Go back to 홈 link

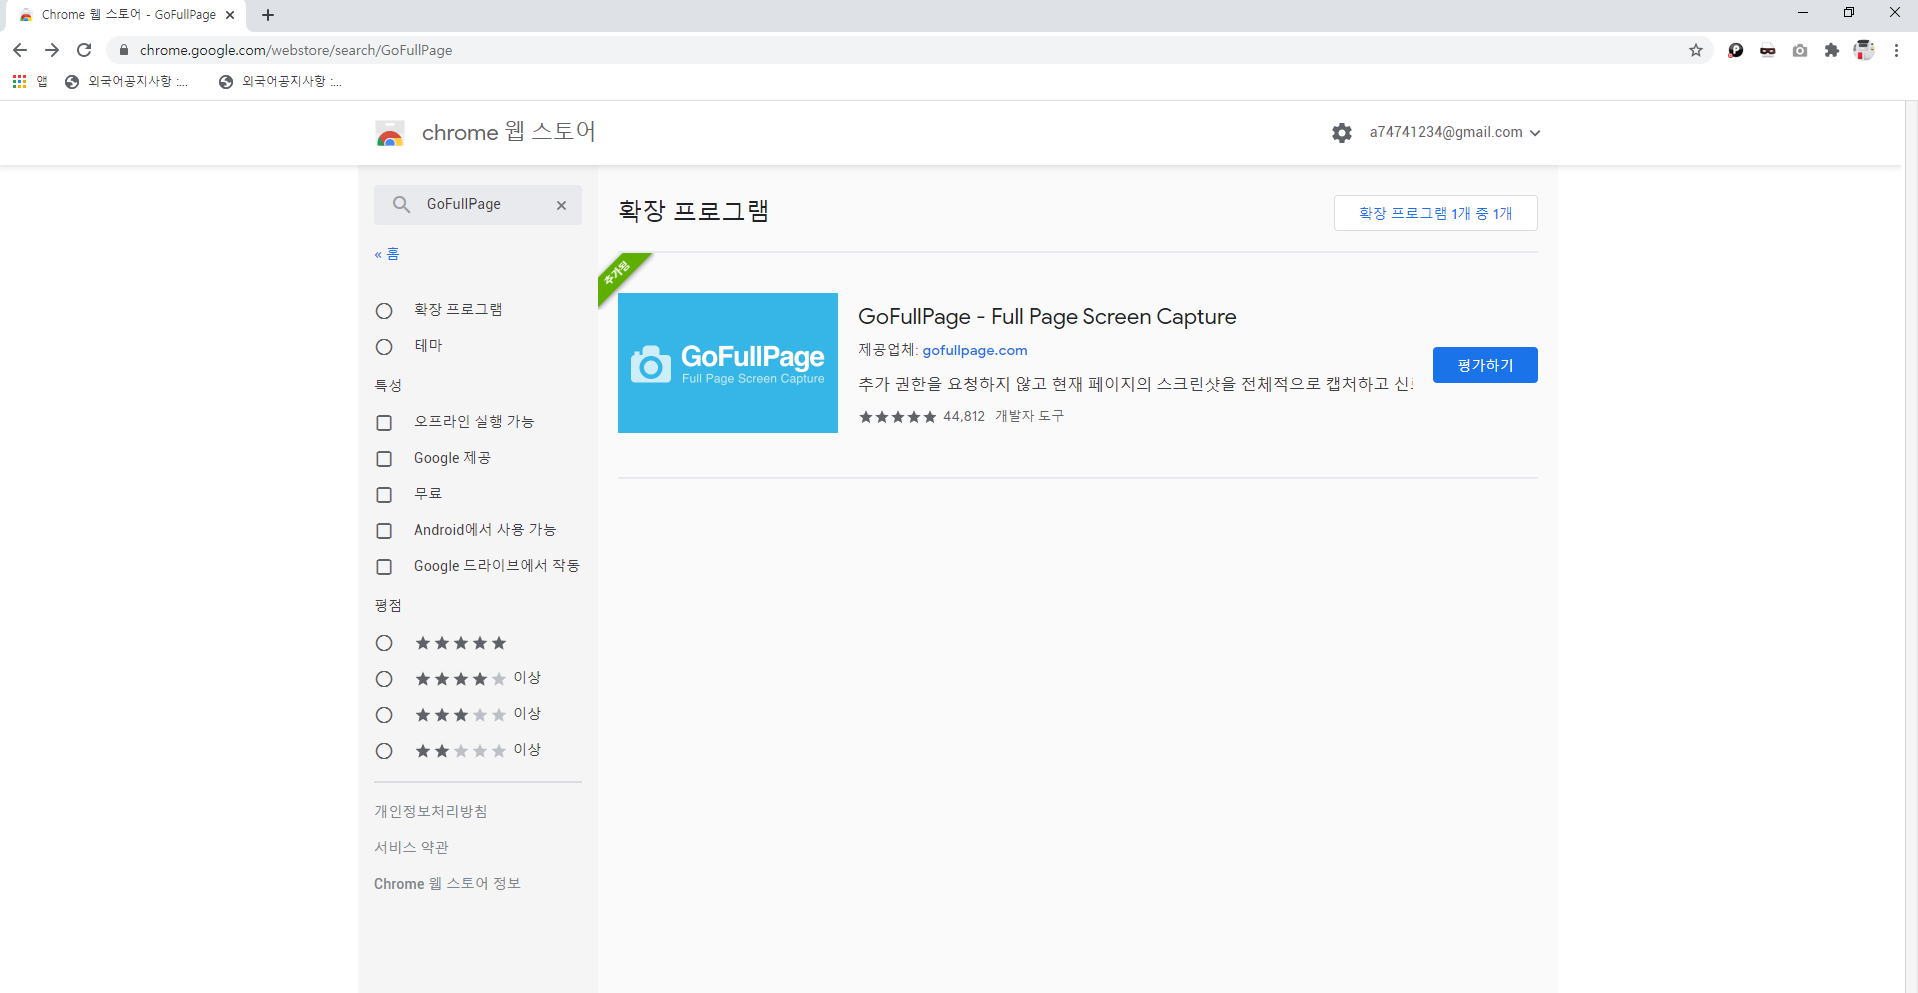387,254
